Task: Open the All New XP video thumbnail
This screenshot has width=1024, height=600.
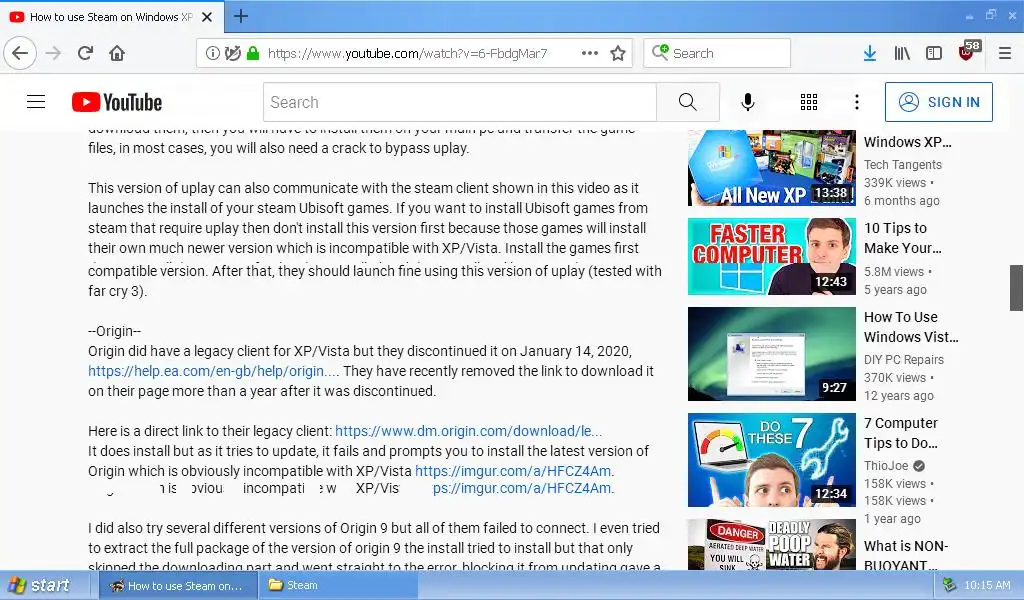Action: click(x=771, y=168)
